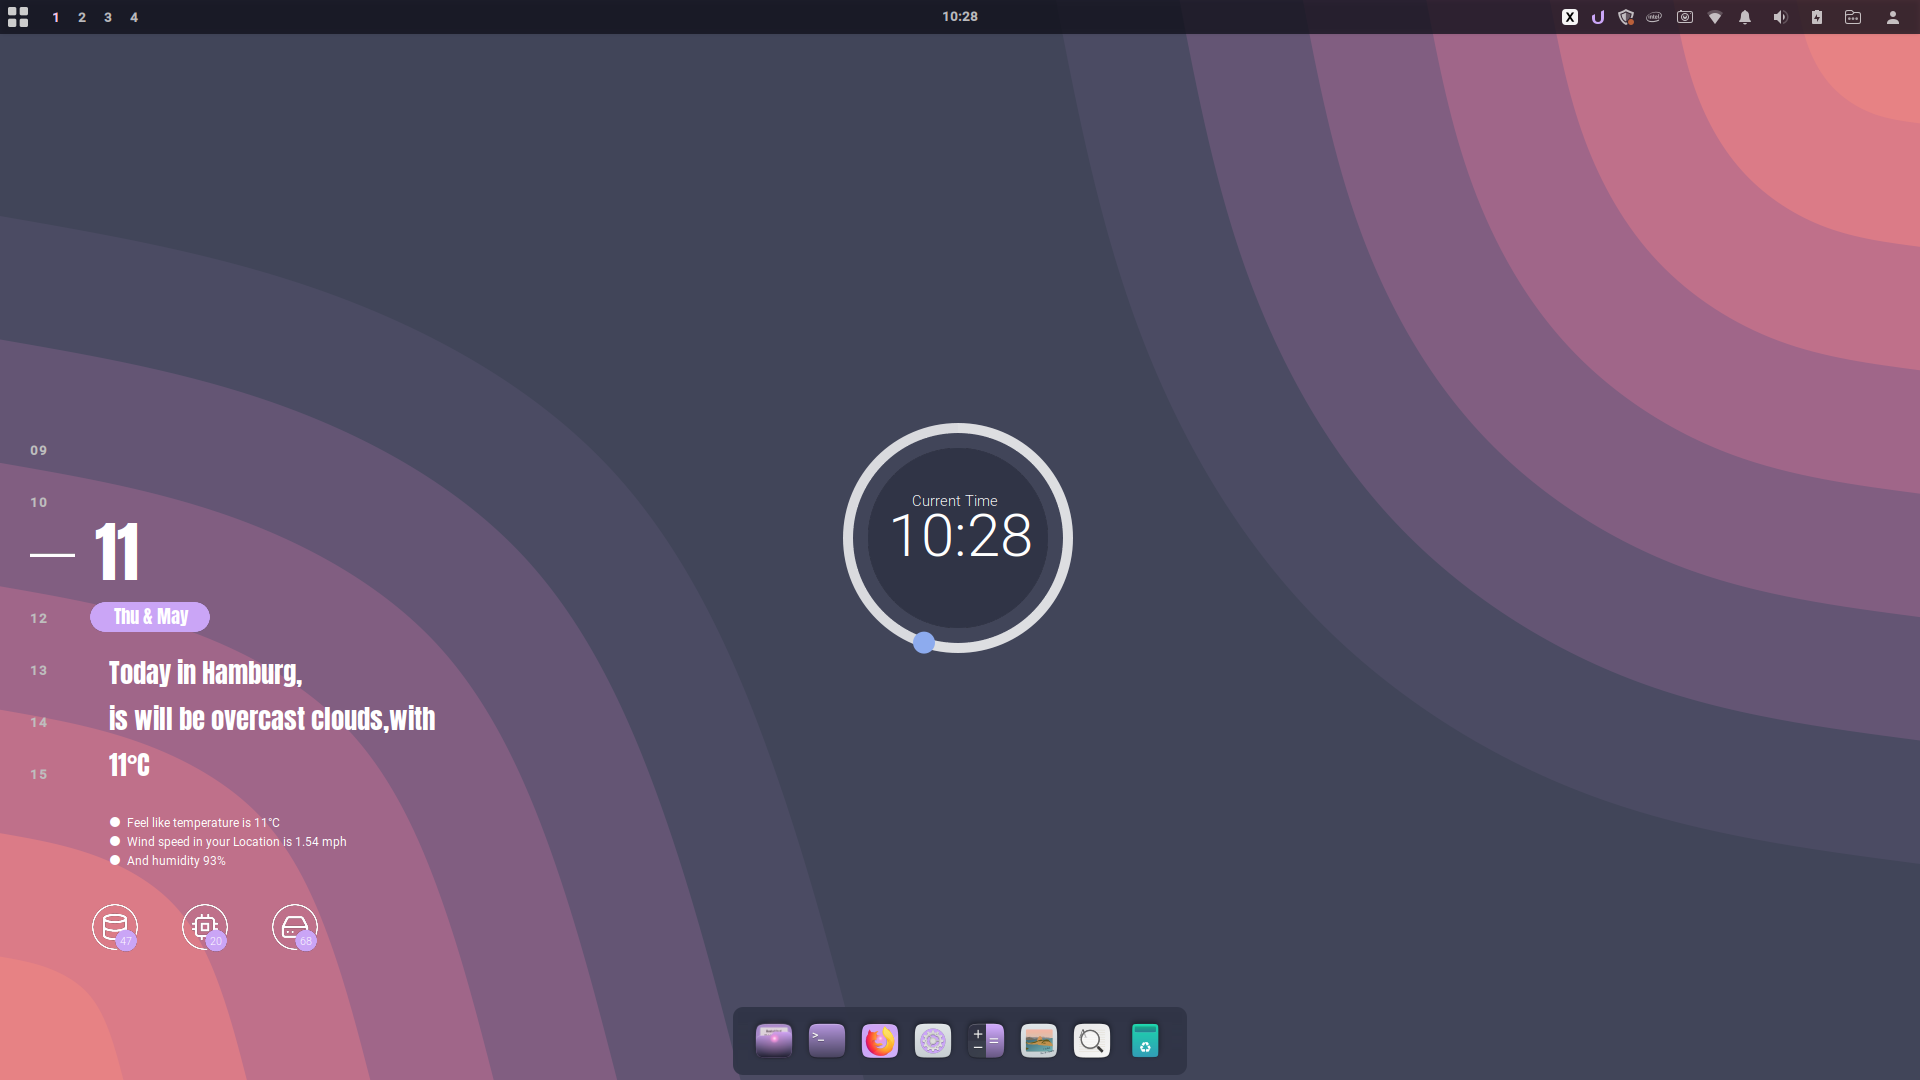
Task: Click the 15 day marker
Action: coord(39,774)
